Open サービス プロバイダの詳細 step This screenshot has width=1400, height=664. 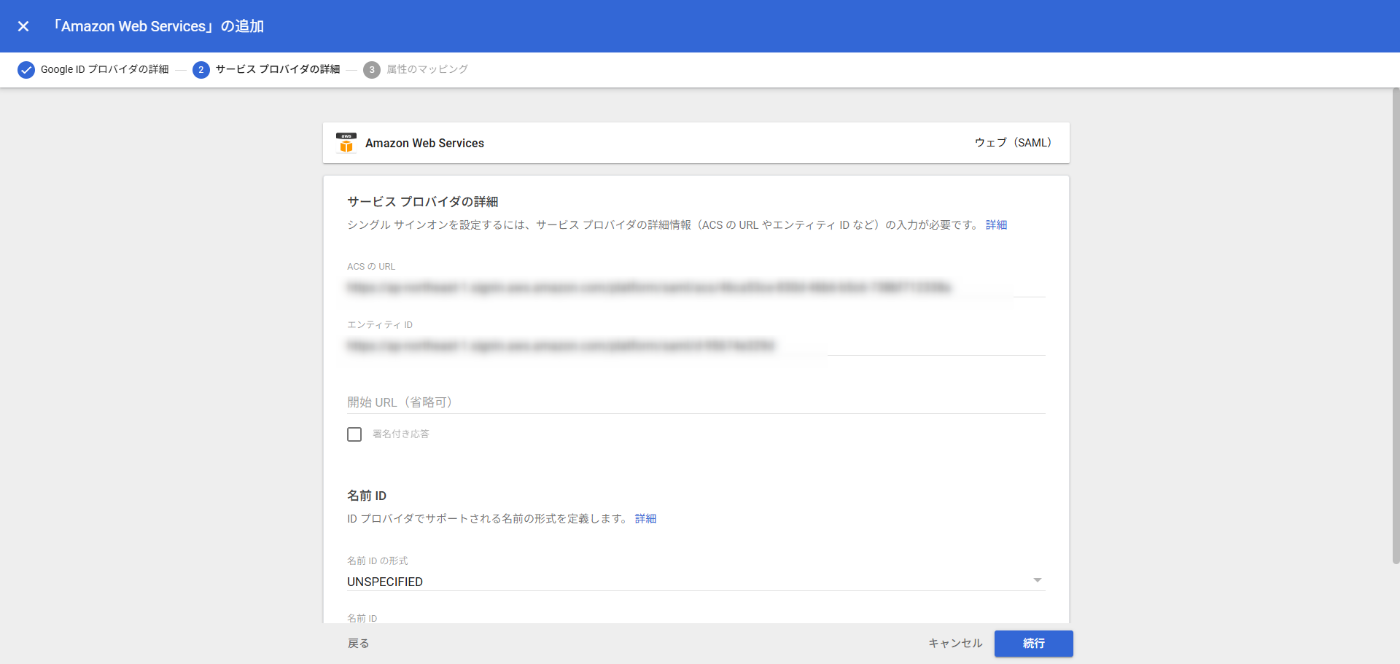coord(278,70)
